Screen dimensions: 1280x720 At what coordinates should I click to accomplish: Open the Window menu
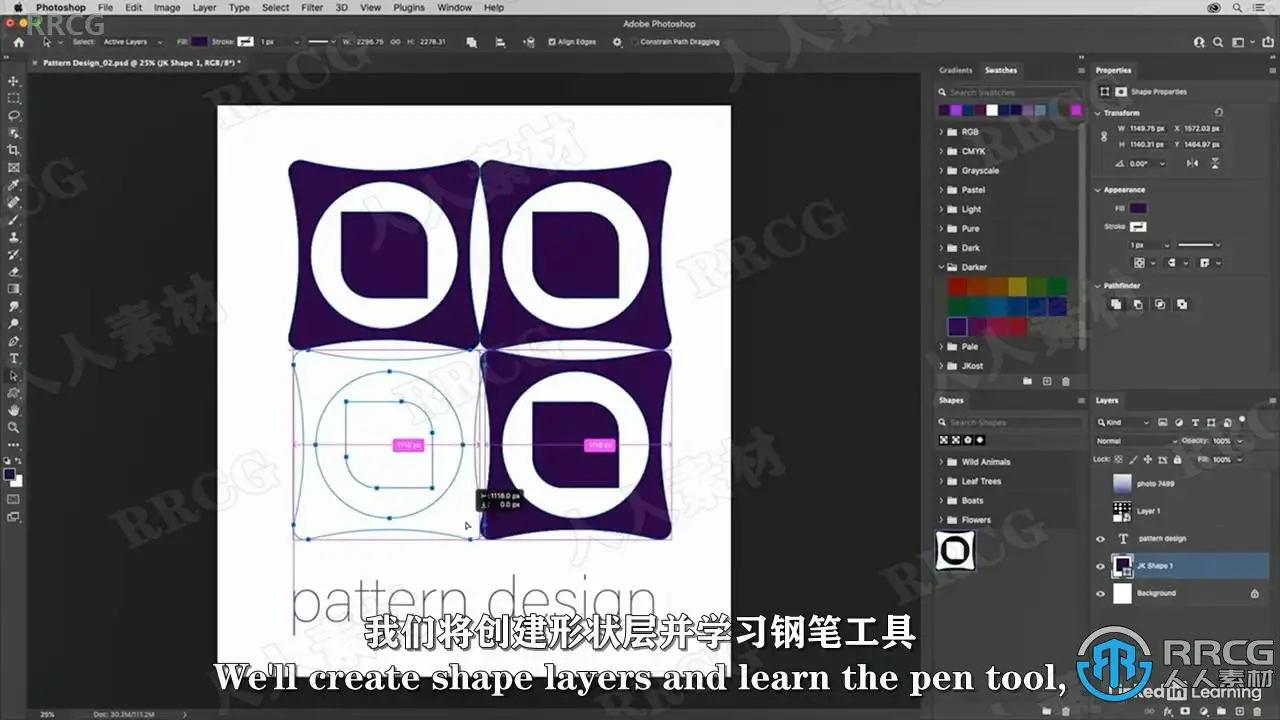(454, 7)
